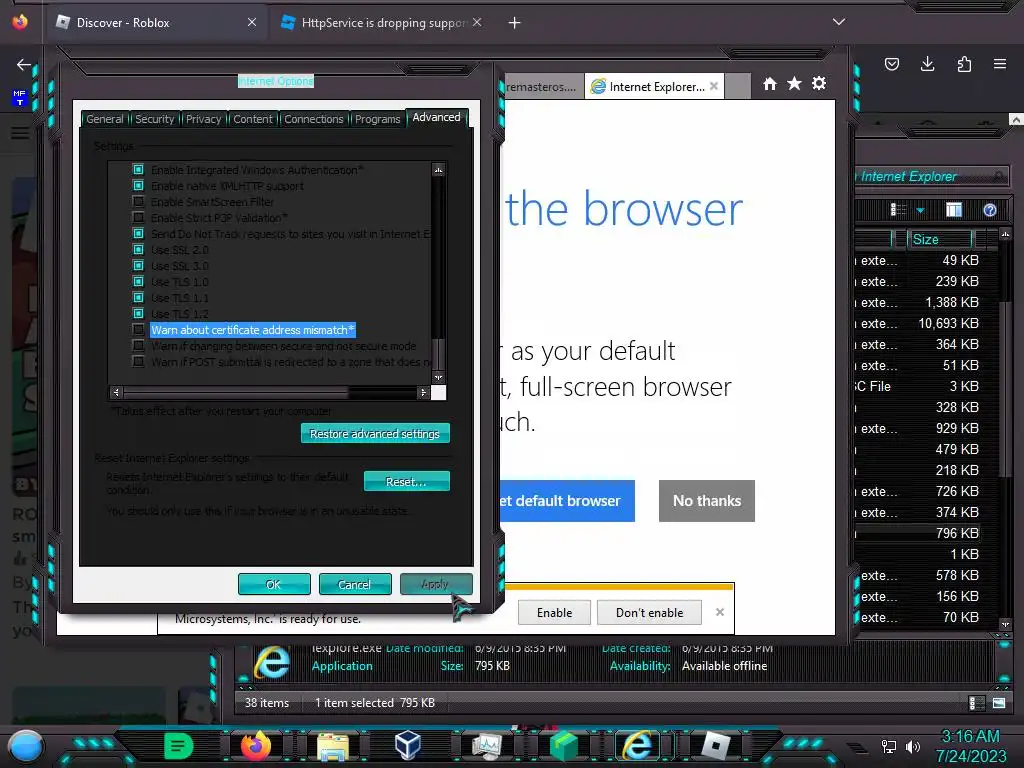Image resolution: width=1024 pixels, height=768 pixels.
Task: Click settings horizontal scroll right arrow
Action: [423, 392]
